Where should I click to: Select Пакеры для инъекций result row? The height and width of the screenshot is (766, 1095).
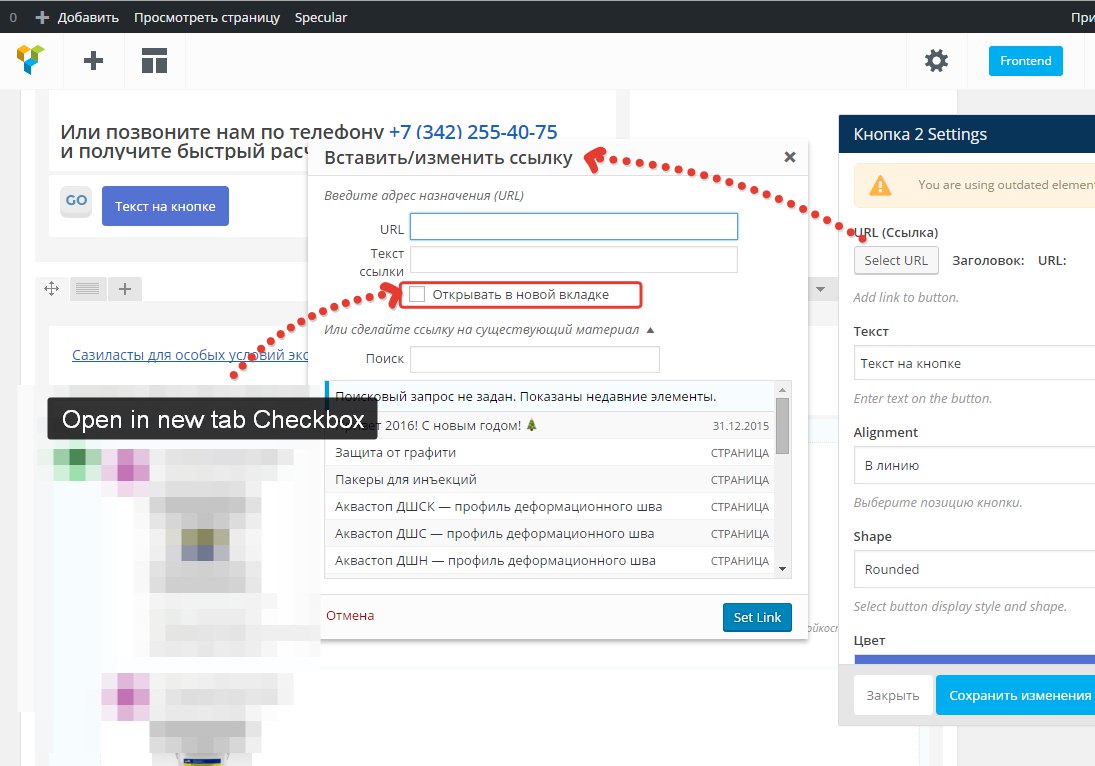click(x=550, y=480)
